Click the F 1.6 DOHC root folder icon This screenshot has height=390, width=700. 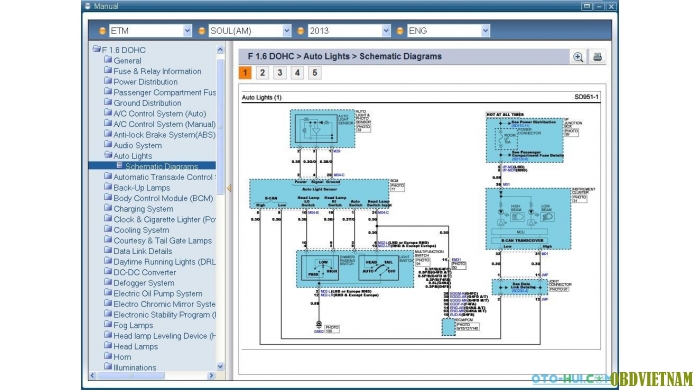point(96,49)
